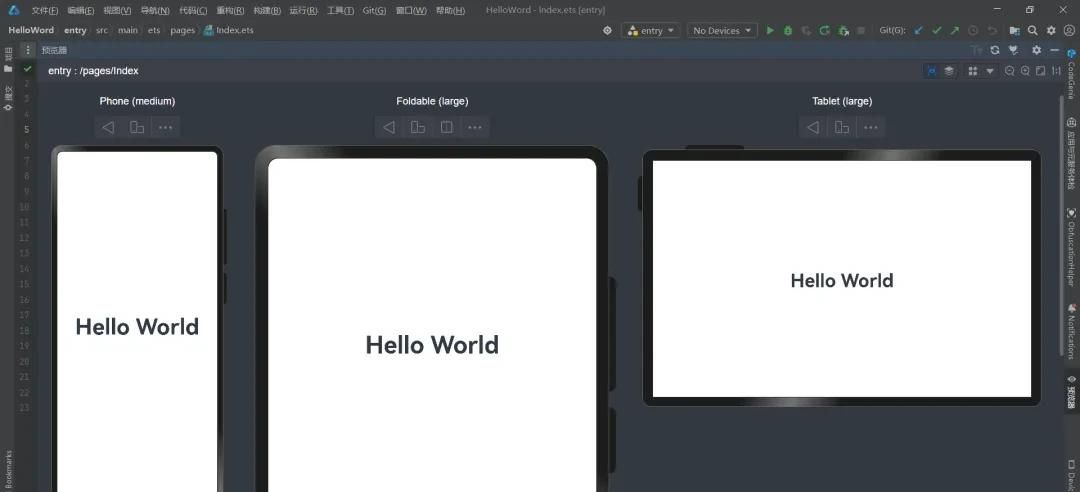This screenshot has height=492, width=1080.
Task: Click back button on Phone (medium) preview
Action: [109, 127]
